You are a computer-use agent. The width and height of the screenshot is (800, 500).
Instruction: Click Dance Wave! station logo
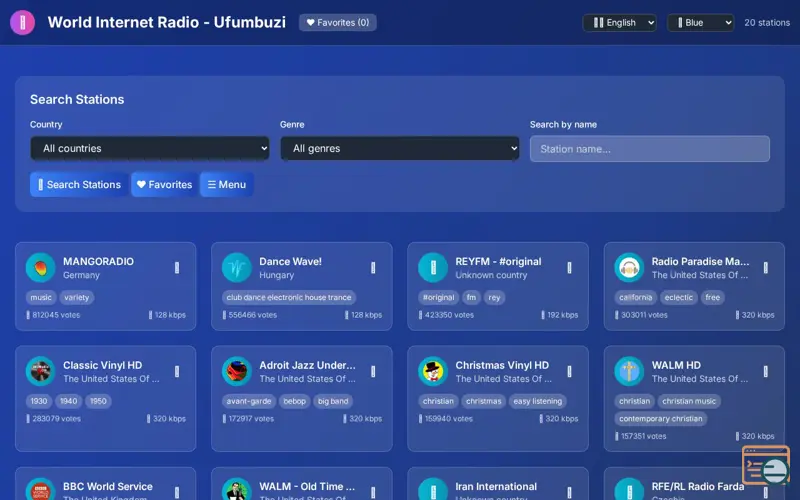[237, 267]
